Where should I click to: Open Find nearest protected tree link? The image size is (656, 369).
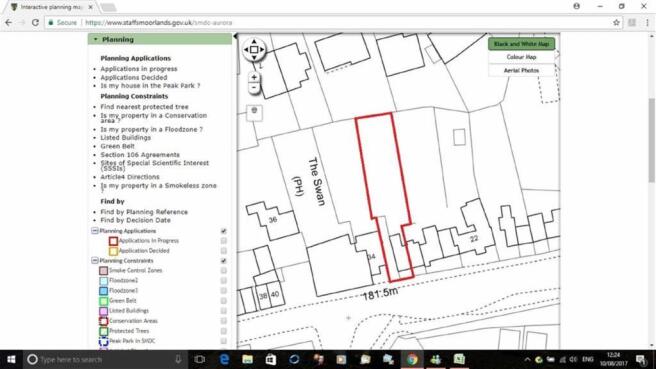point(144,107)
